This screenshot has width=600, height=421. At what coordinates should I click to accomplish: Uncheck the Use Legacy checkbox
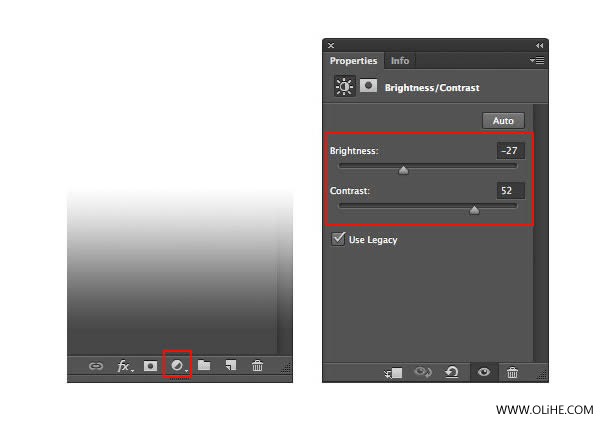[338, 239]
